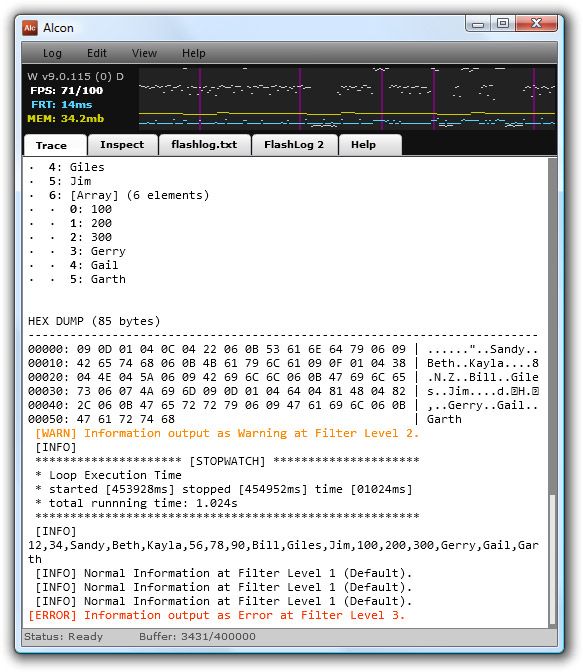Click the W v9.0.115 (0) D version text
The width and height of the screenshot is (583, 672).
75,77
